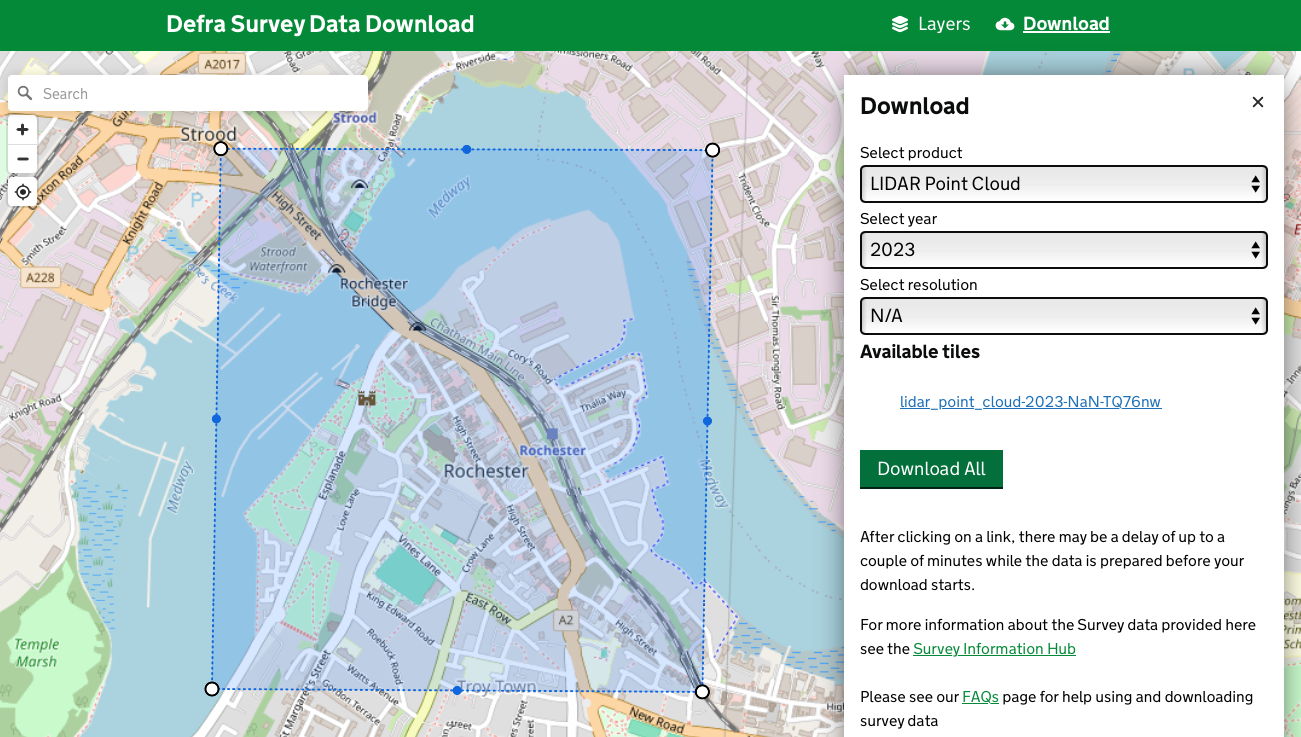Open the Select resolution dropdown
The image size is (1301, 737).
click(1063, 316)
